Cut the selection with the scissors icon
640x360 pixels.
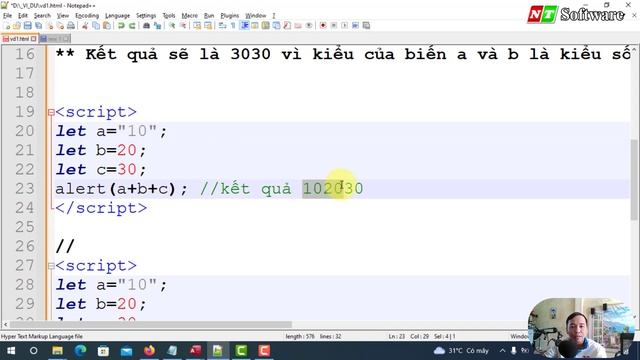tap(85, 26)
